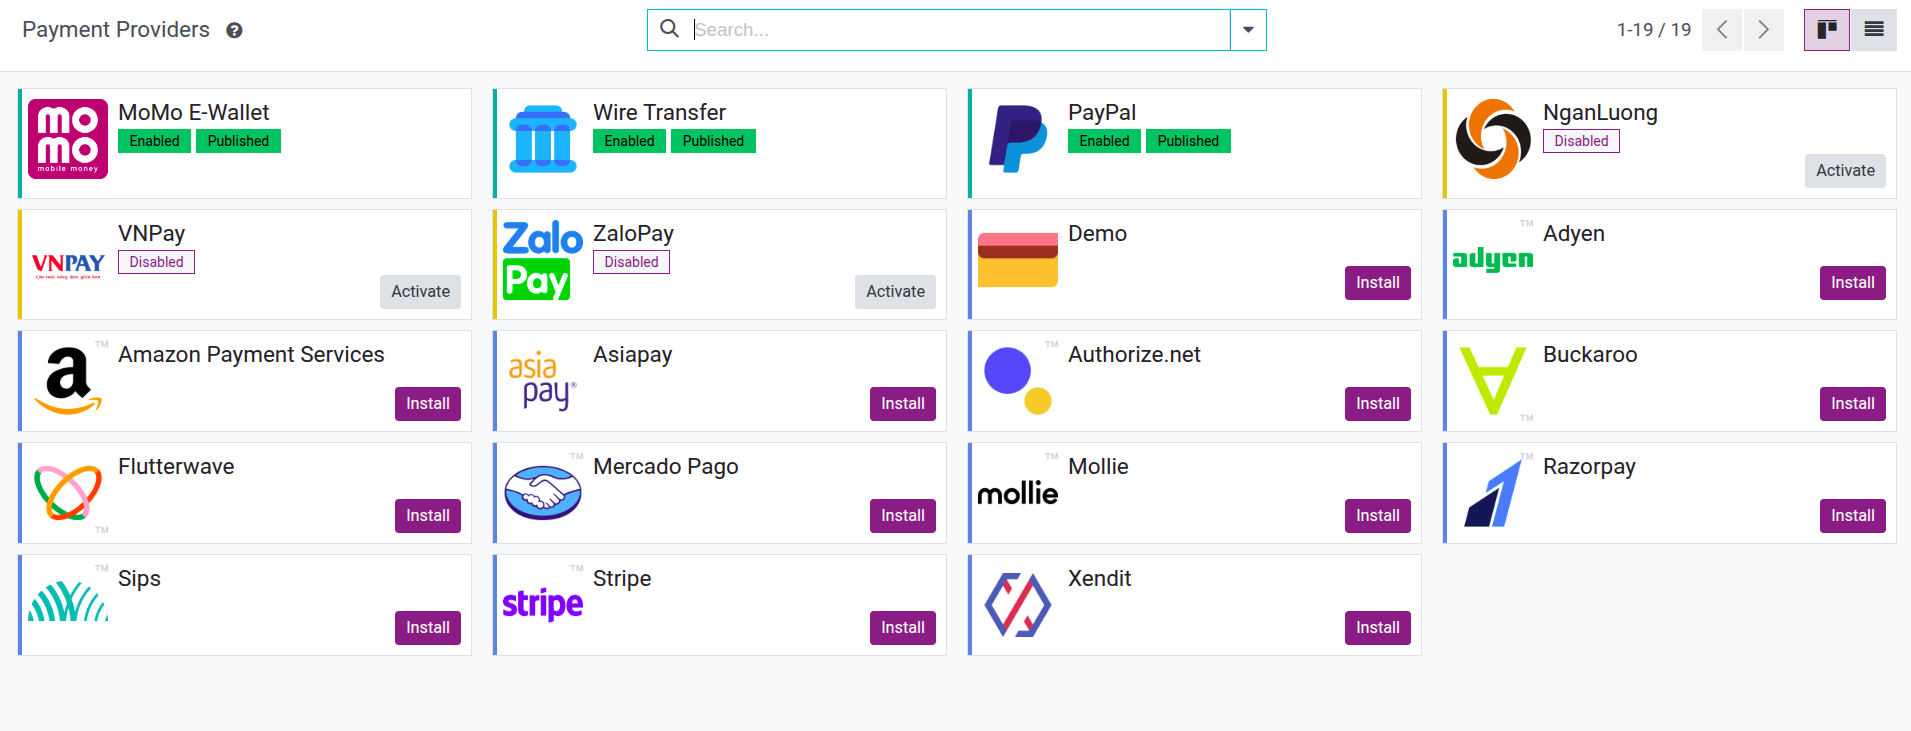The height and width of the screenshot is (731, 1911).
Task: Switch to kanban view
Action: (x=1827, y=30)
